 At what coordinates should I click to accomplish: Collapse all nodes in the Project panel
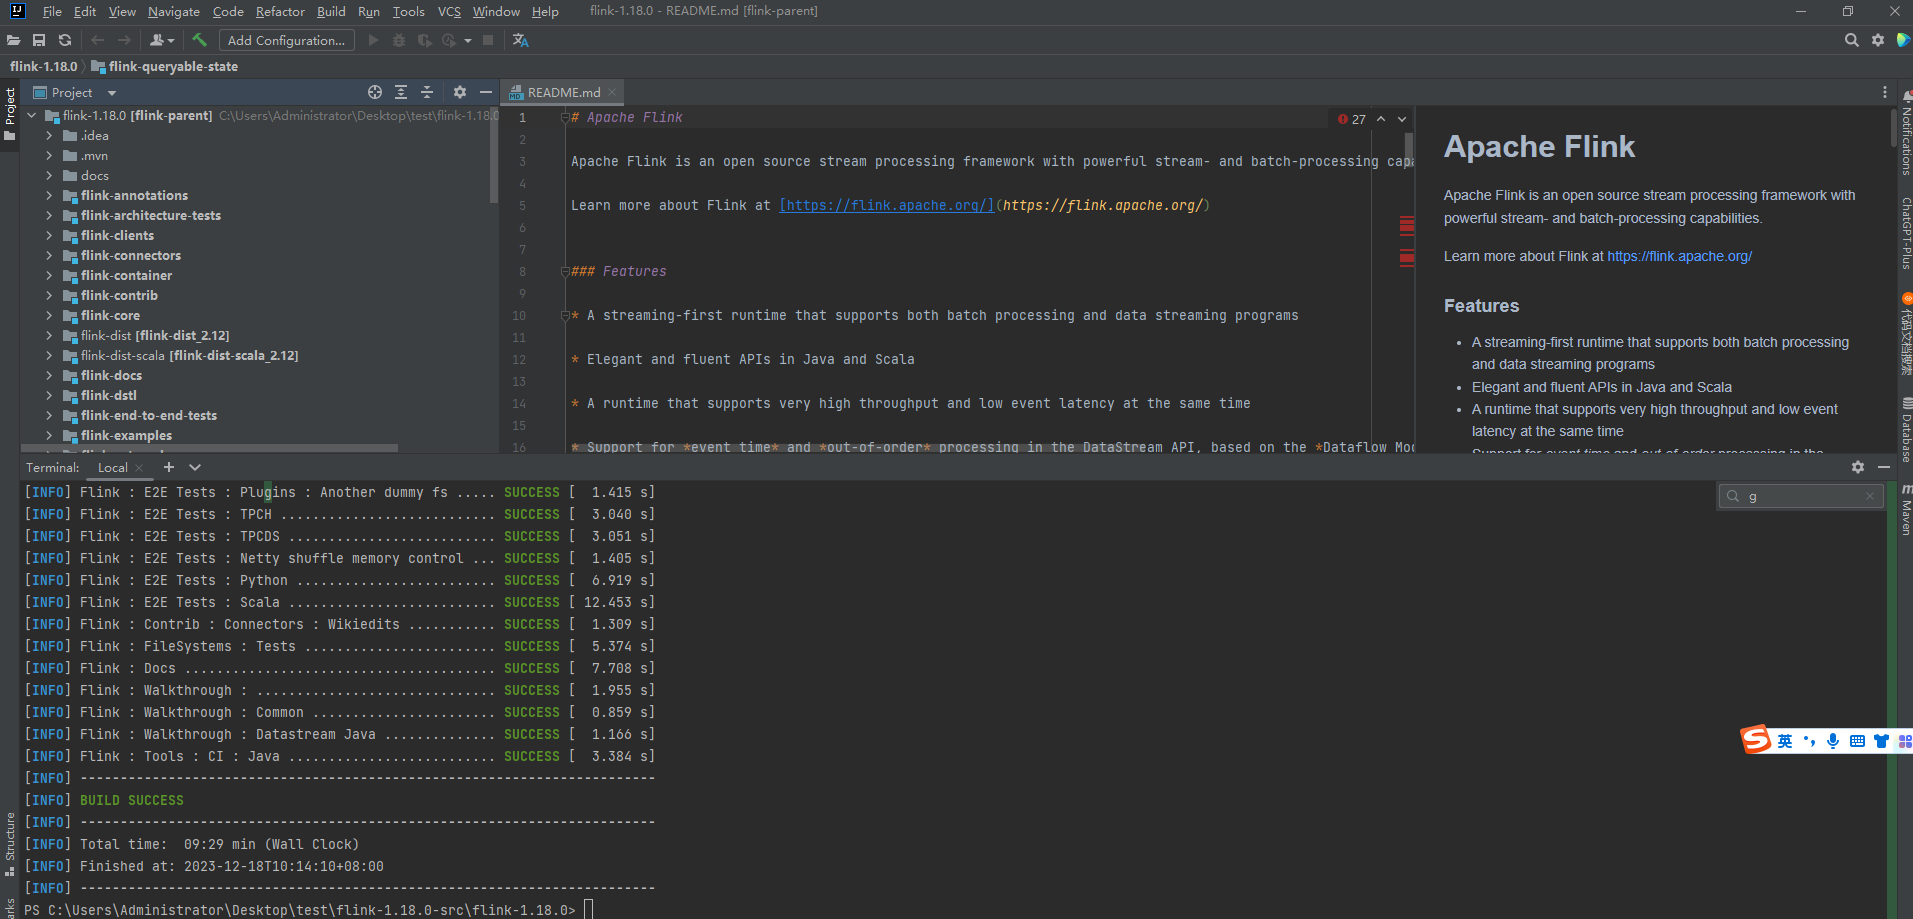[427, 92]
